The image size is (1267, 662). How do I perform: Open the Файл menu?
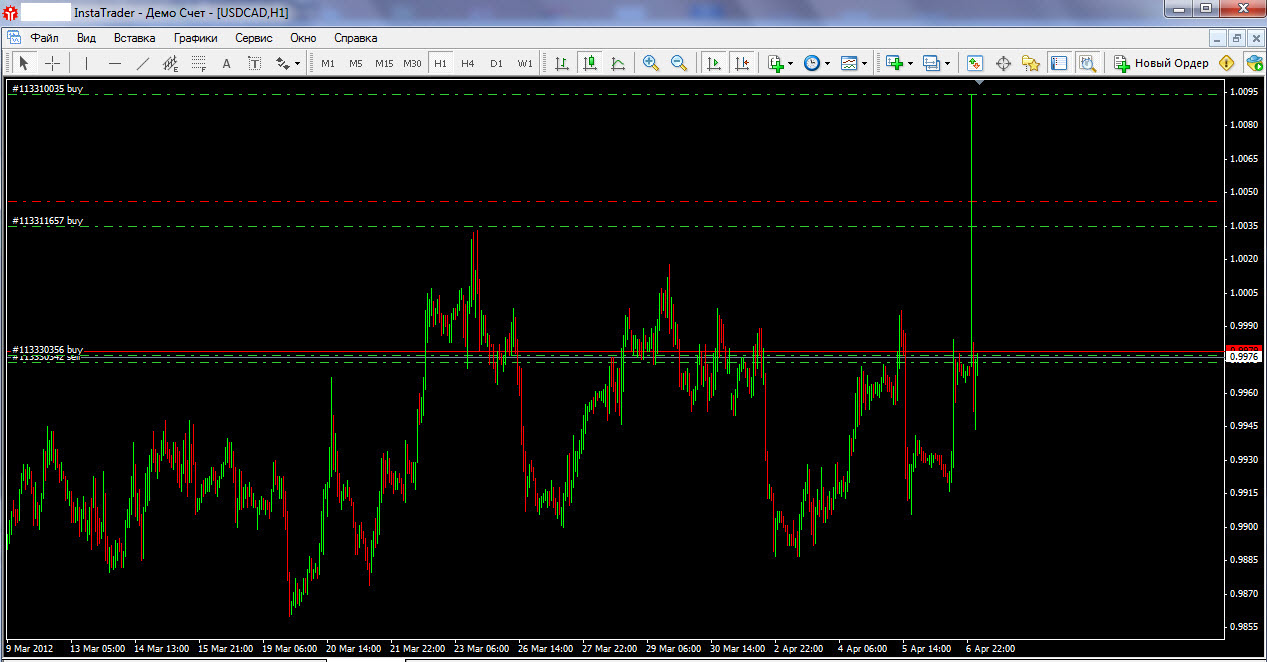(x=44, y=38)
